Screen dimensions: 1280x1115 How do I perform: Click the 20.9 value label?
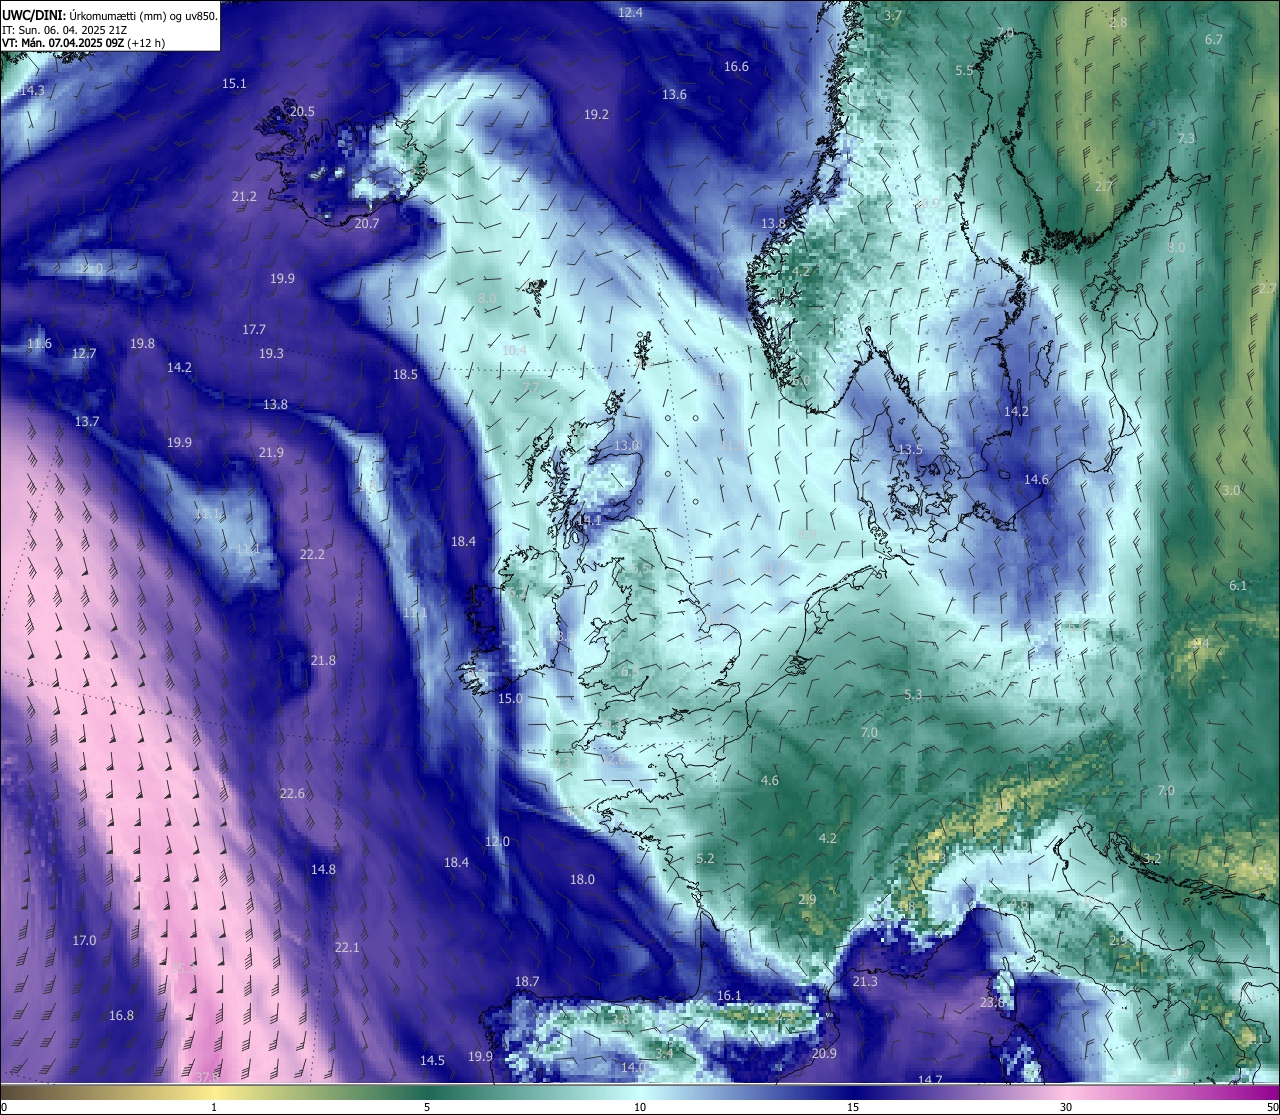tap(824, 1054)
